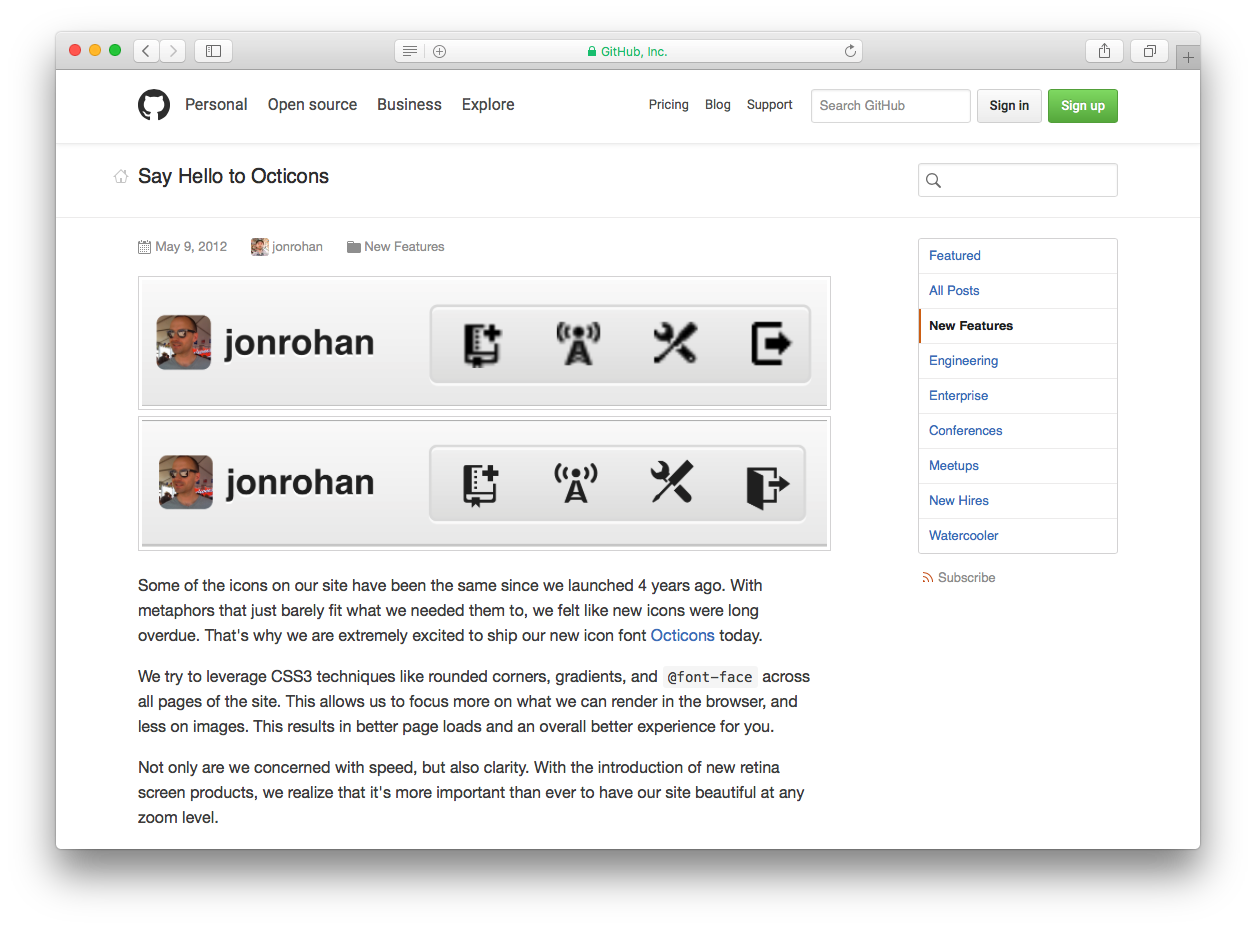Screen dimensions: 1256x929
Task: Click the Sign in button
Action: 1009,106
